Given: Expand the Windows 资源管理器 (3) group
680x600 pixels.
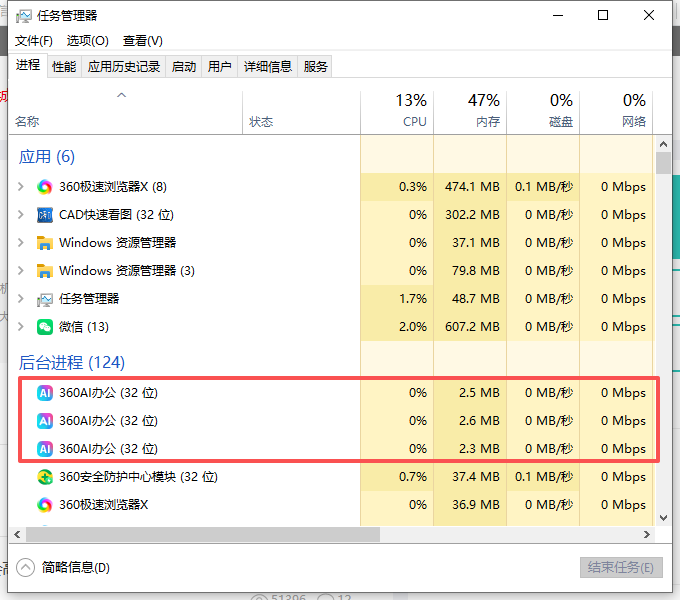Looking at the screenshot, I should pyautogui.click(x=21, y=271).
